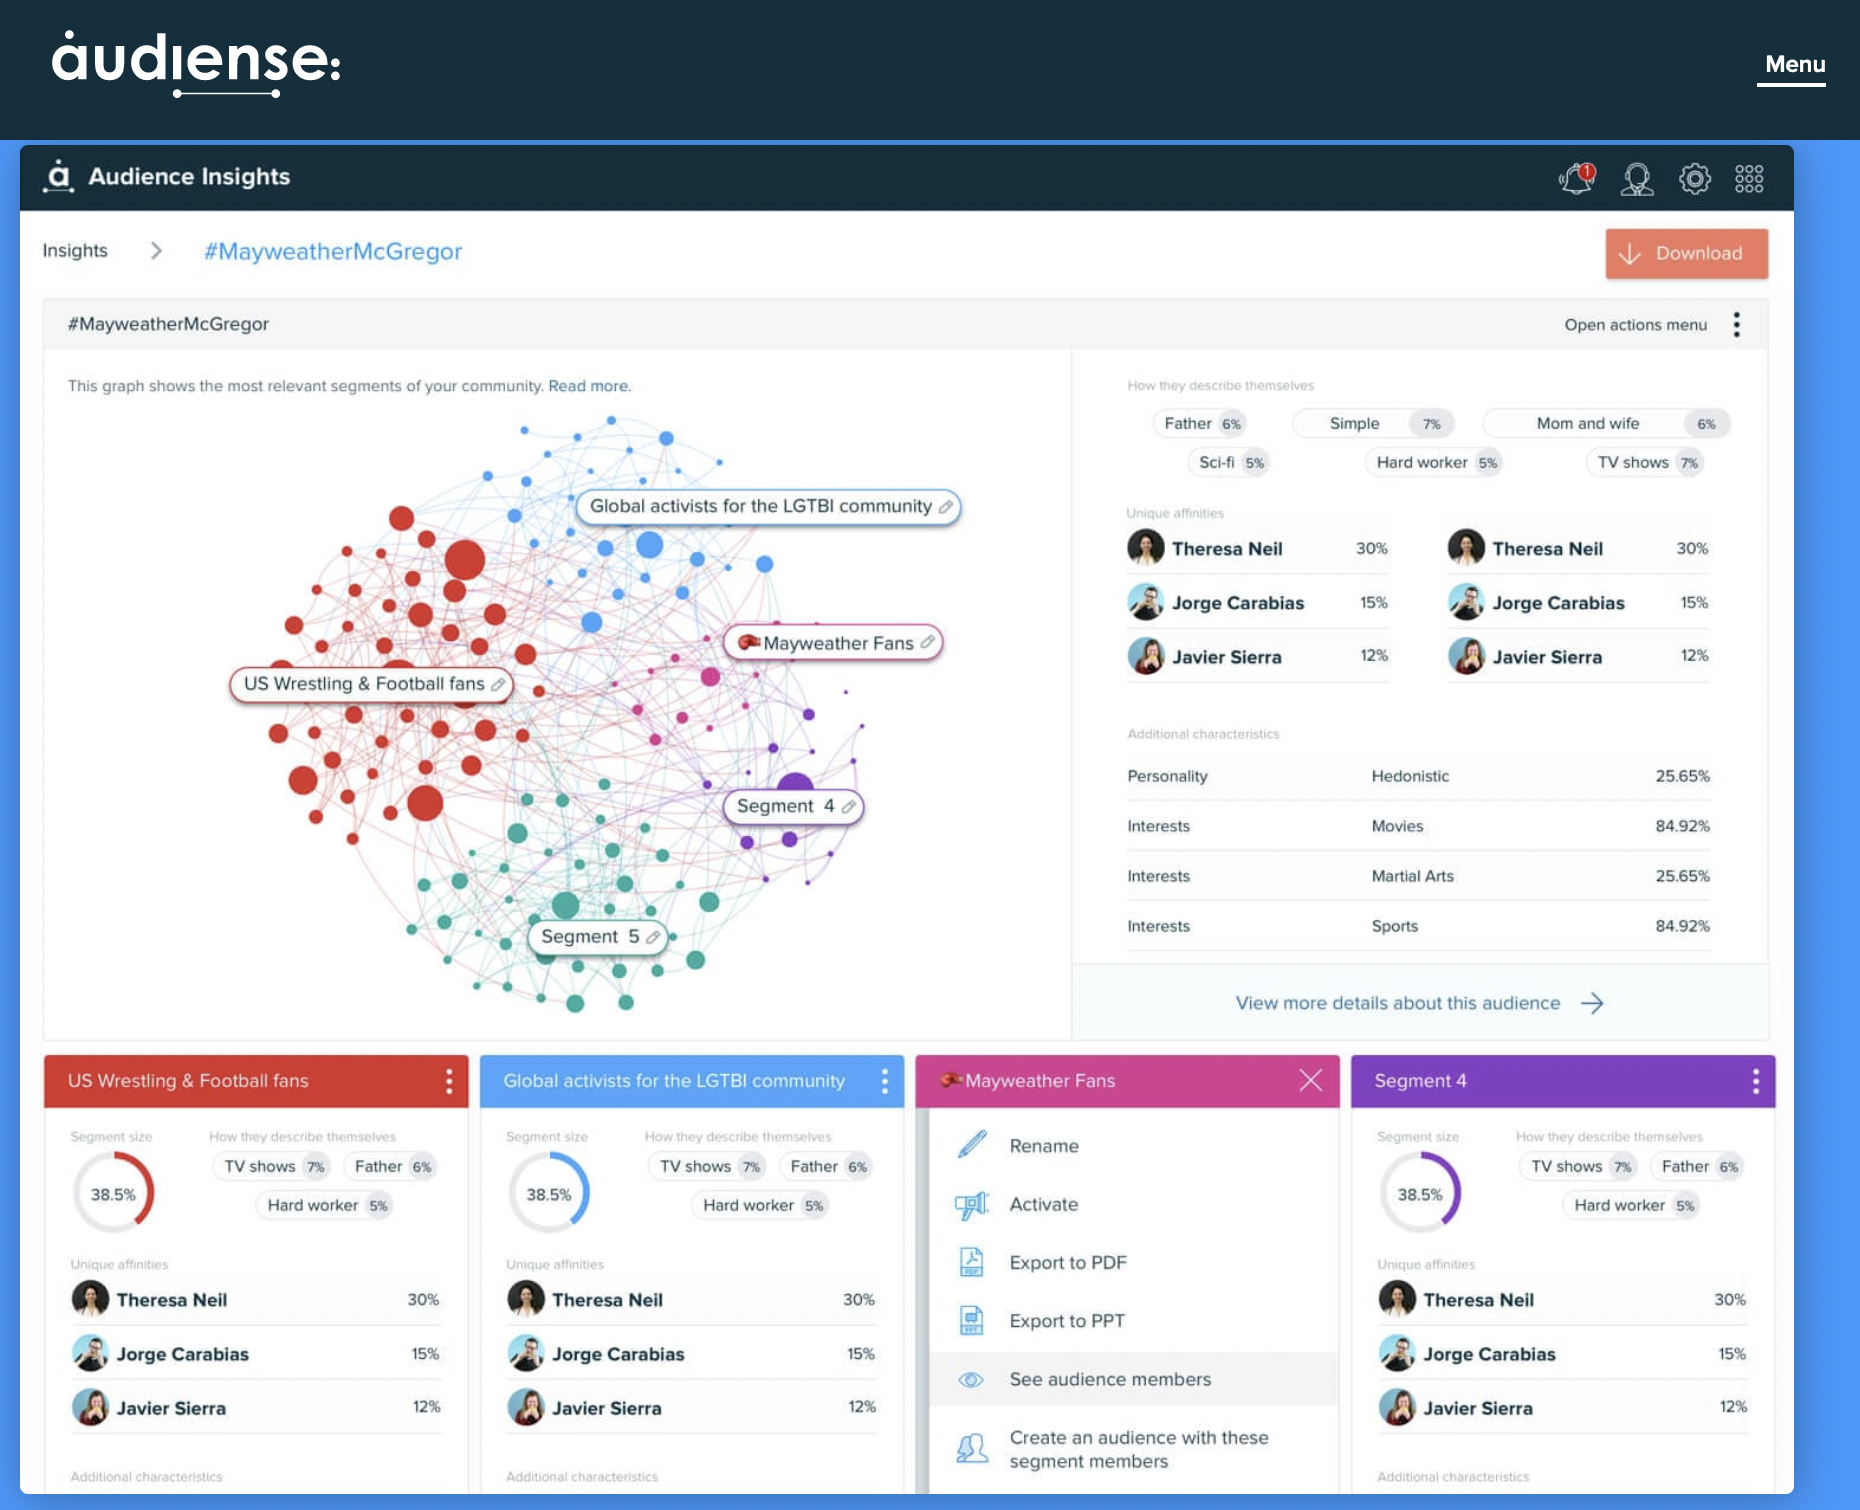
Task: Go to the Insights breadcrumb
Action: 75,251
